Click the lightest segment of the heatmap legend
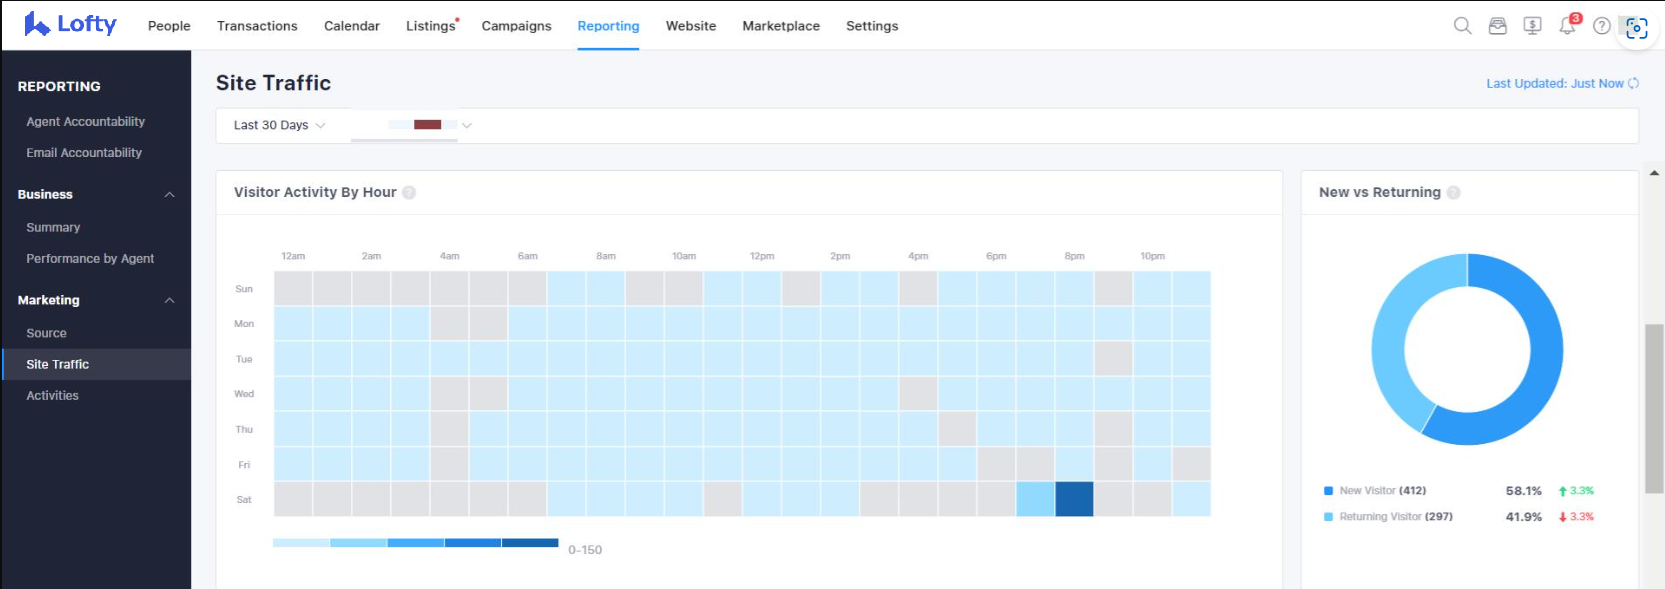This screenshot has height=589, width=1665. [301, 543]
